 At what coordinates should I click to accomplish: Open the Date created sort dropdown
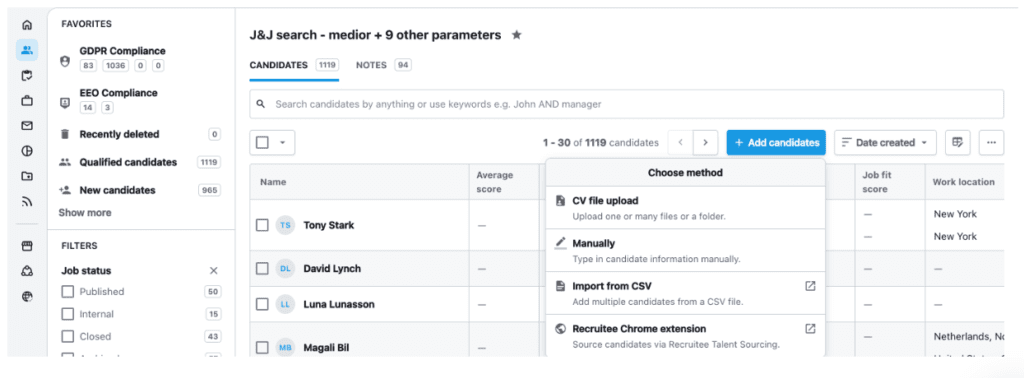tap(885, 142)
